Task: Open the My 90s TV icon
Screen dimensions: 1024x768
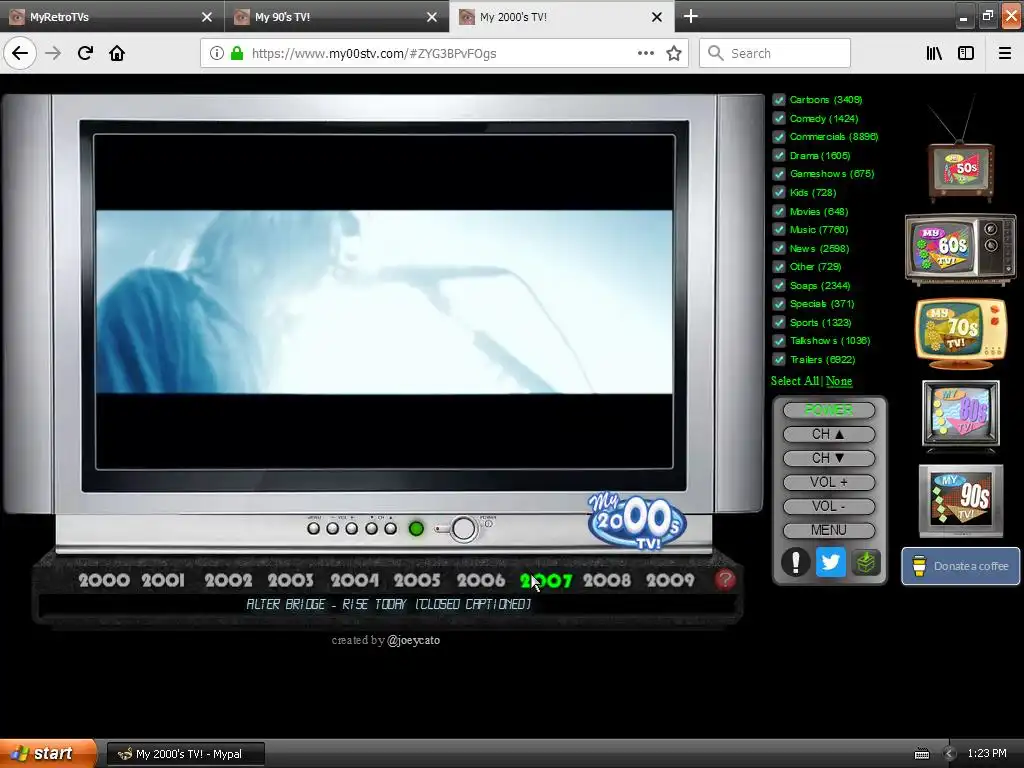Action: [x=961, y=500]
